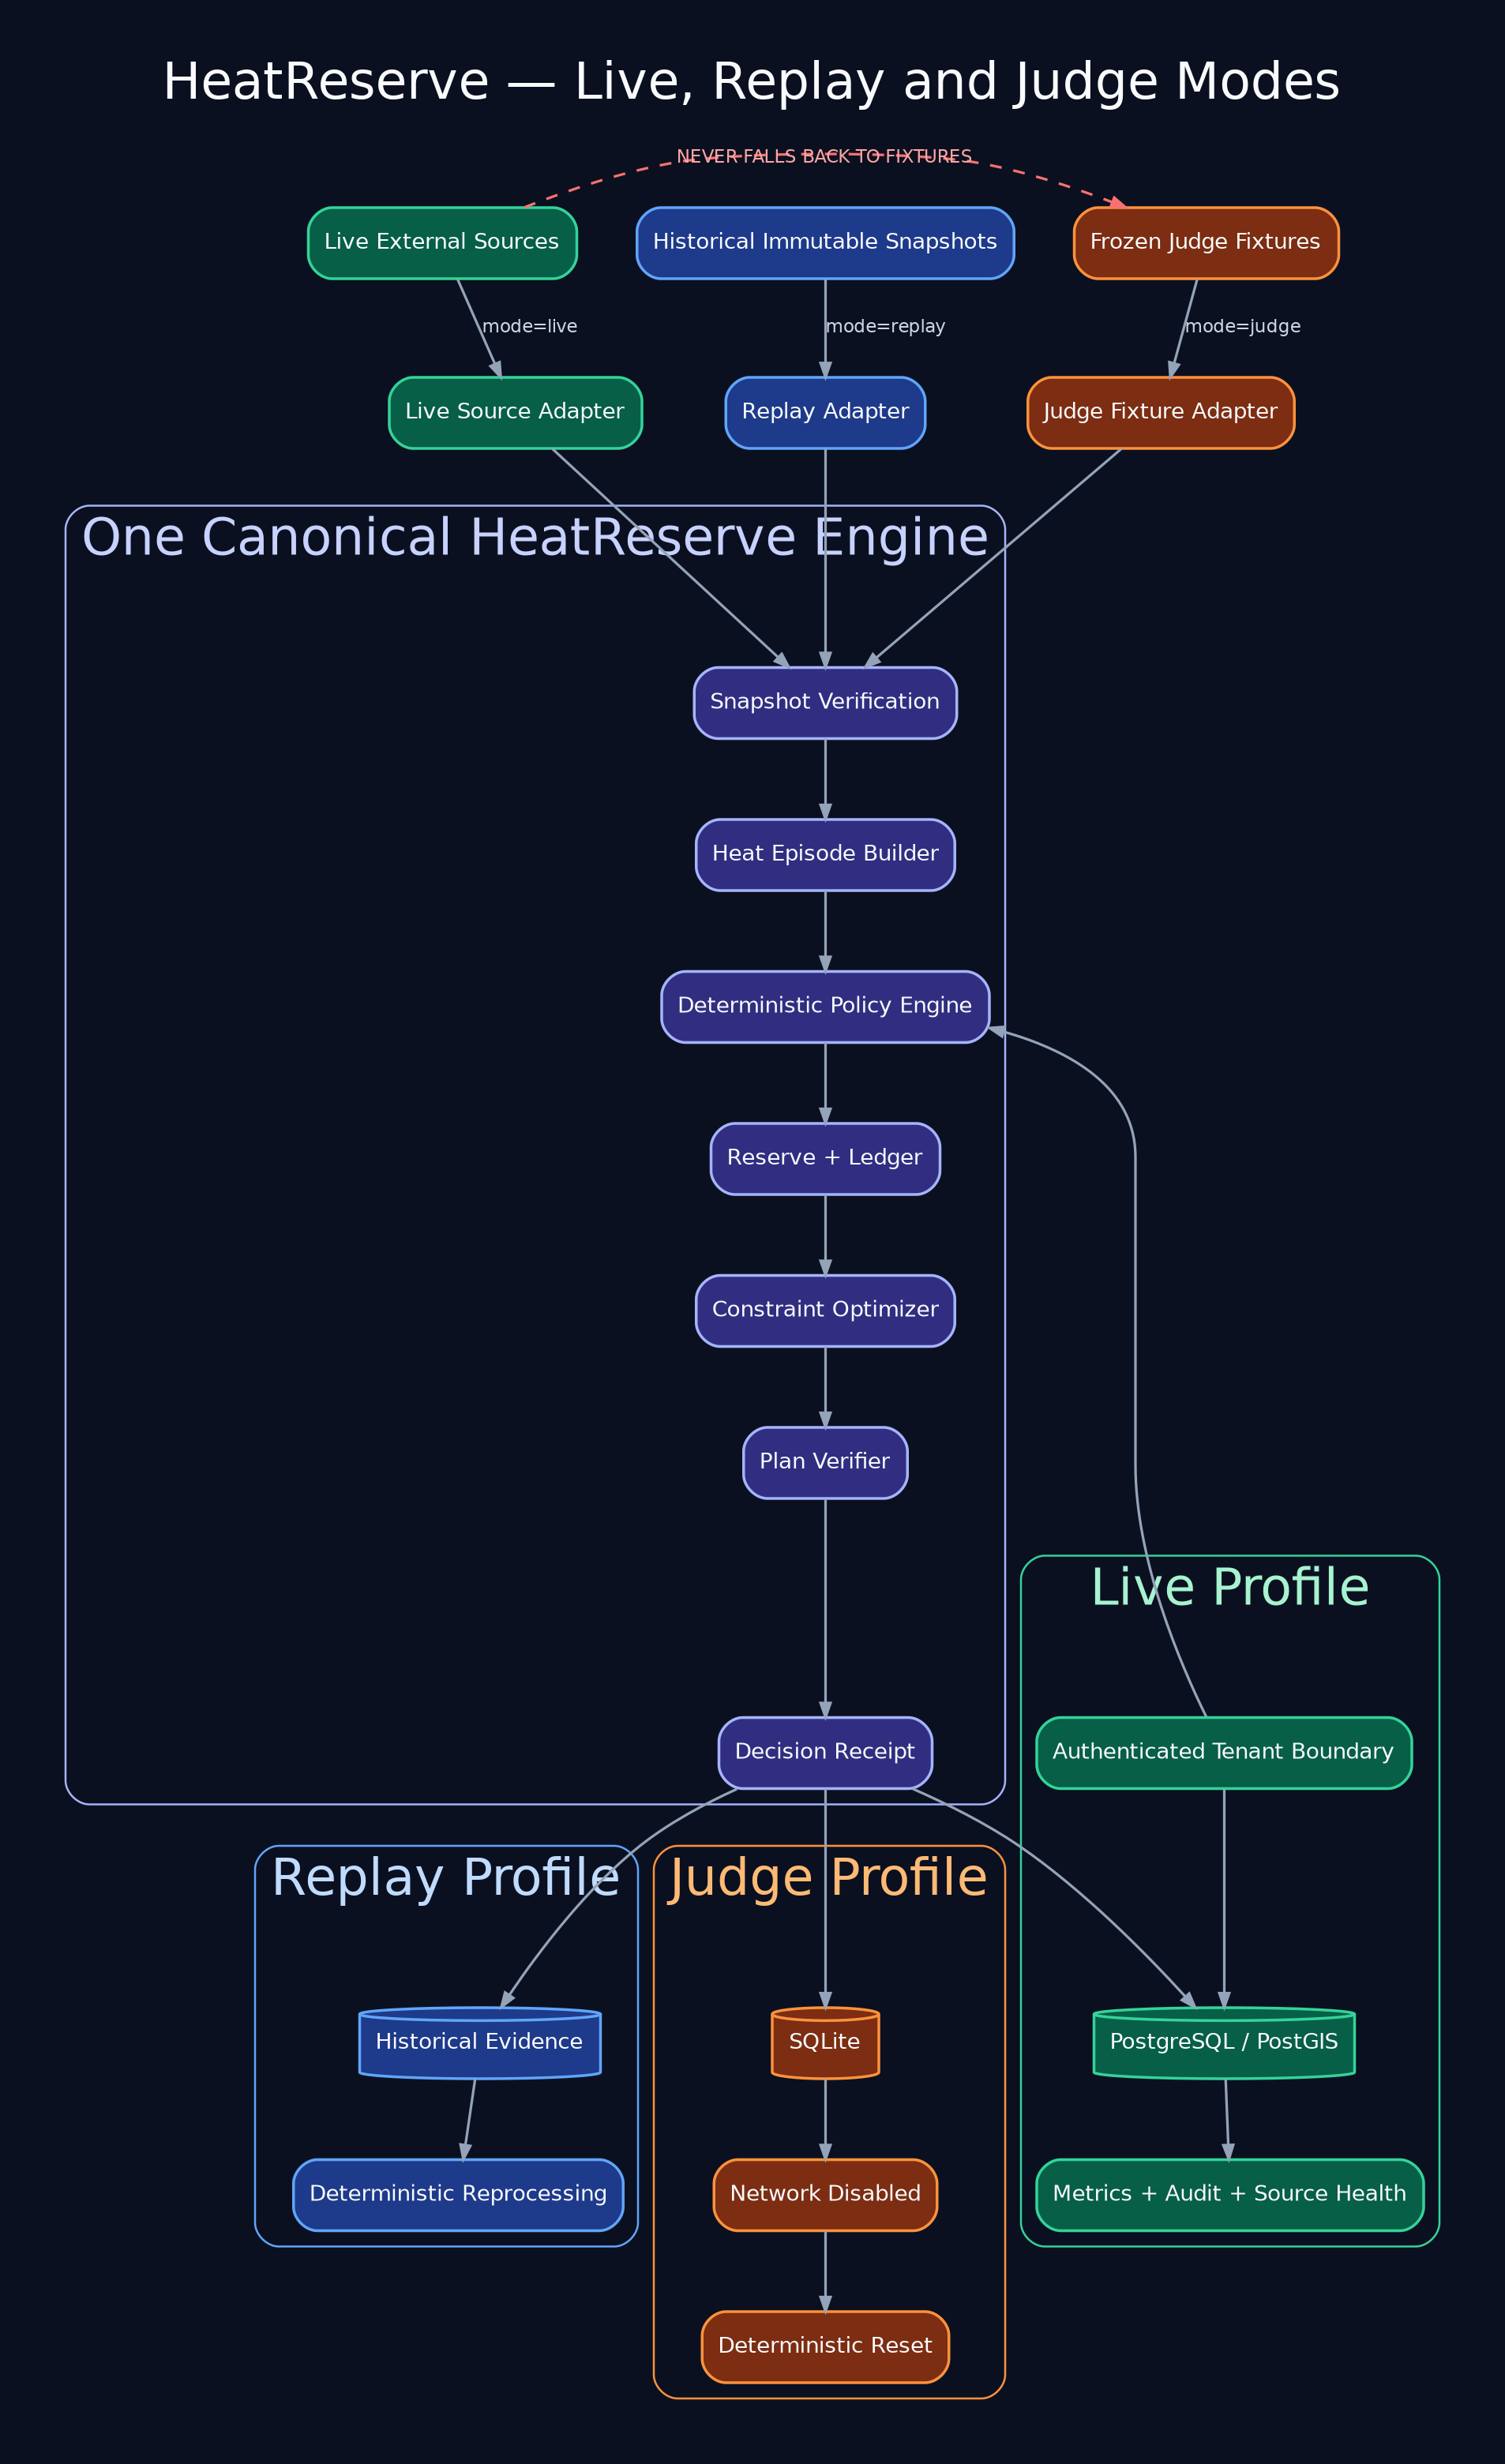This screenshot has width=1505, height=2464.
Task: Select the Live External Sources node
Action: point(442,243)
